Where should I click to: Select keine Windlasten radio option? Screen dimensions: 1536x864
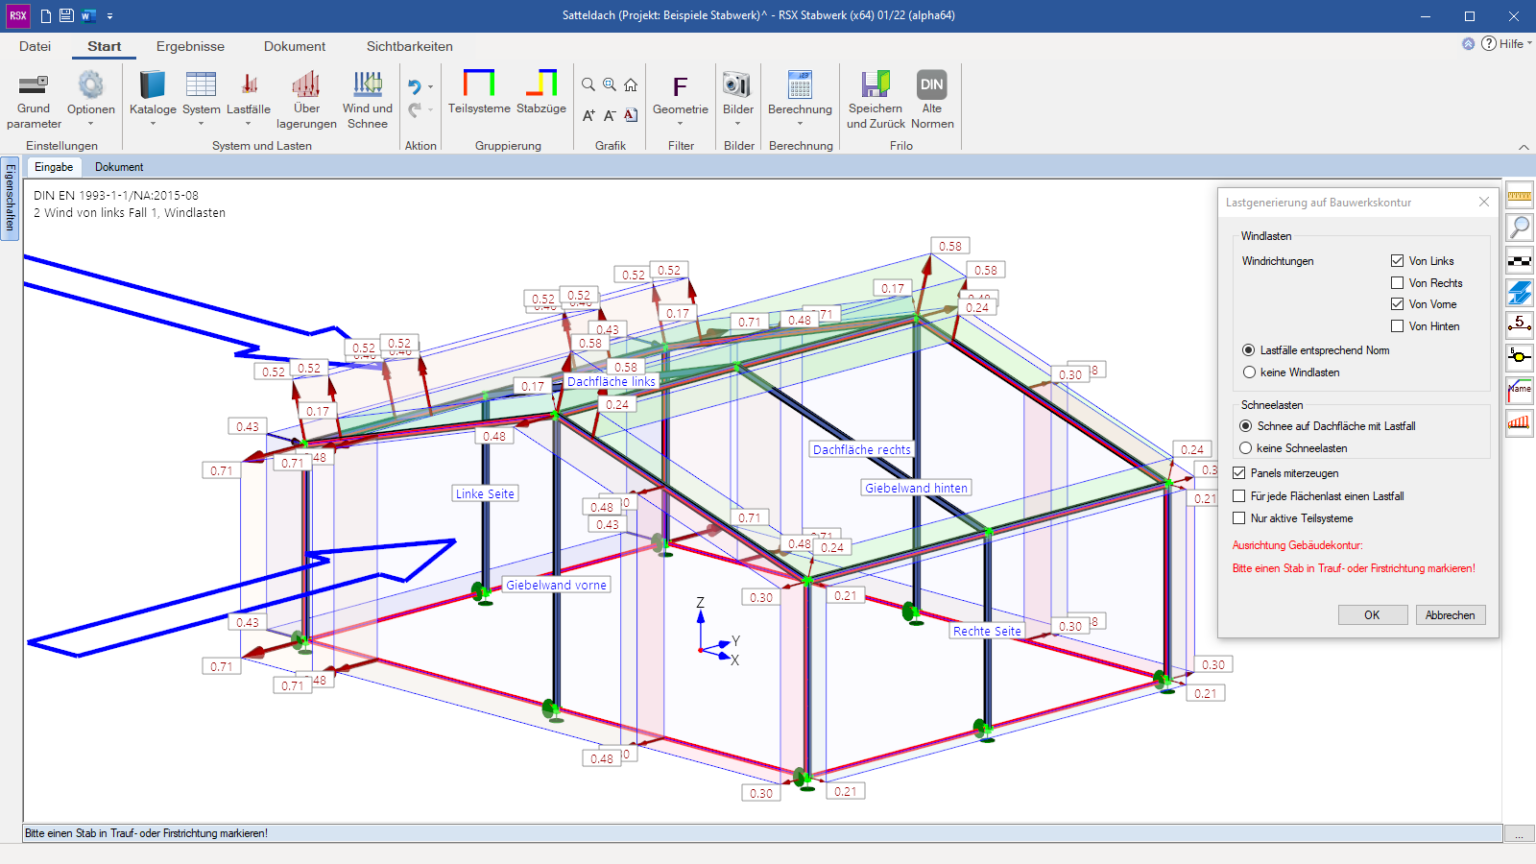coord(1249,372)
